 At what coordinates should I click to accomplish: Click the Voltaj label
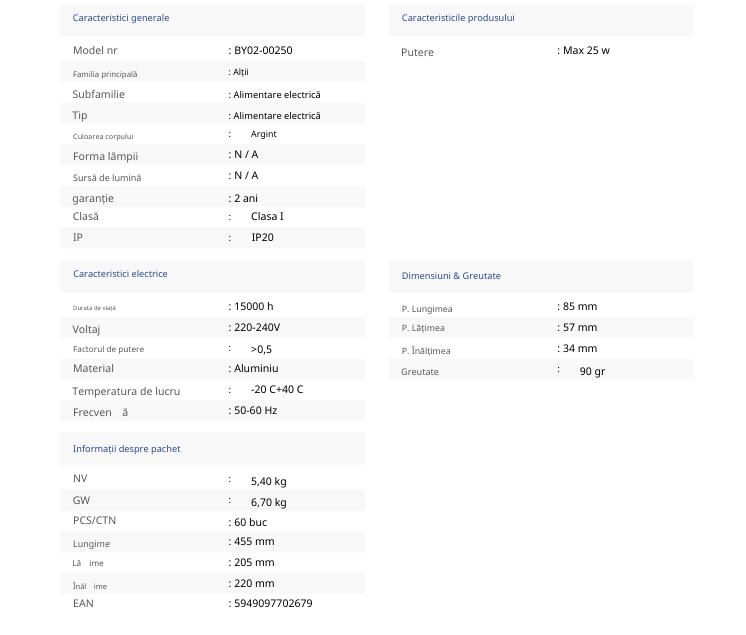click(86, 330)
